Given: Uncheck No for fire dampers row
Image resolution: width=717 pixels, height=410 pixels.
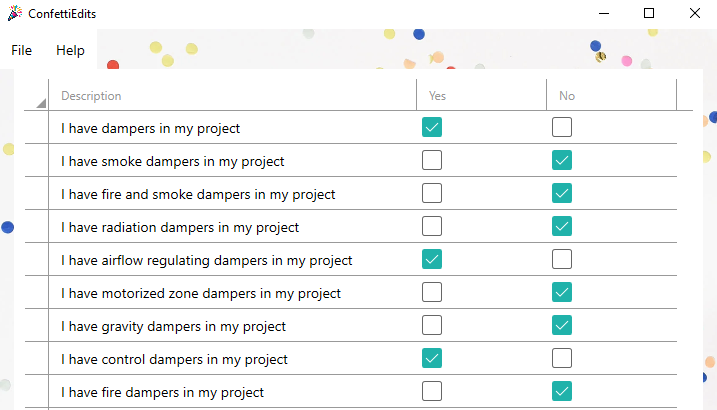Looking at the screenshot, I should click(x=562, y=392).
